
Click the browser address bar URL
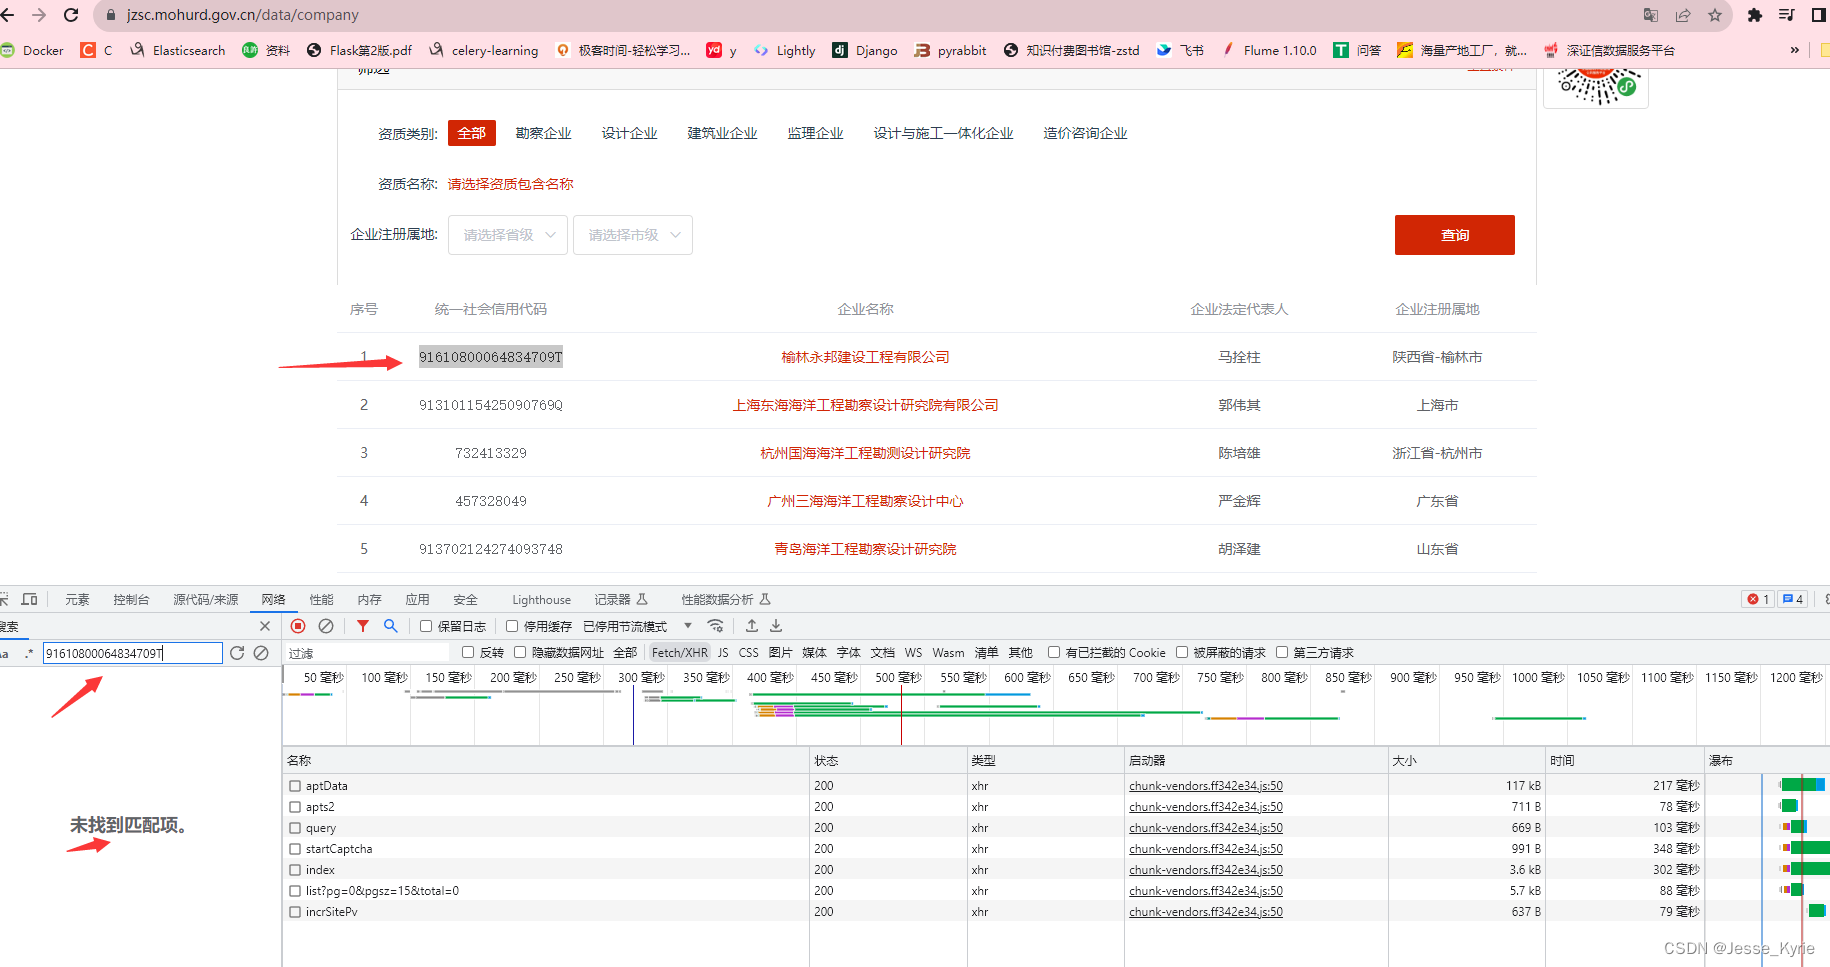click(x=243, y=15)
